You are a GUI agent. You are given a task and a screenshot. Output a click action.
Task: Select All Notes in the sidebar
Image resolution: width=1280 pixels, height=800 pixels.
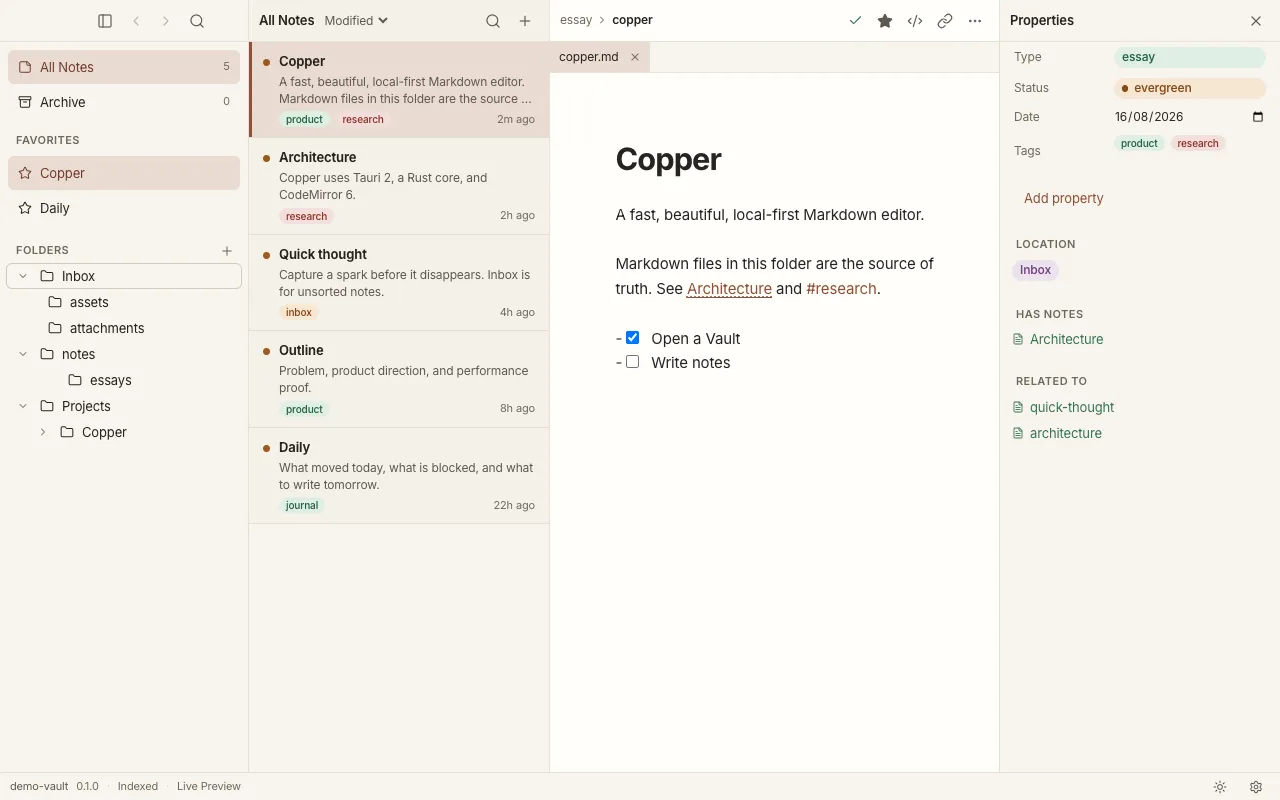(124, 67)
